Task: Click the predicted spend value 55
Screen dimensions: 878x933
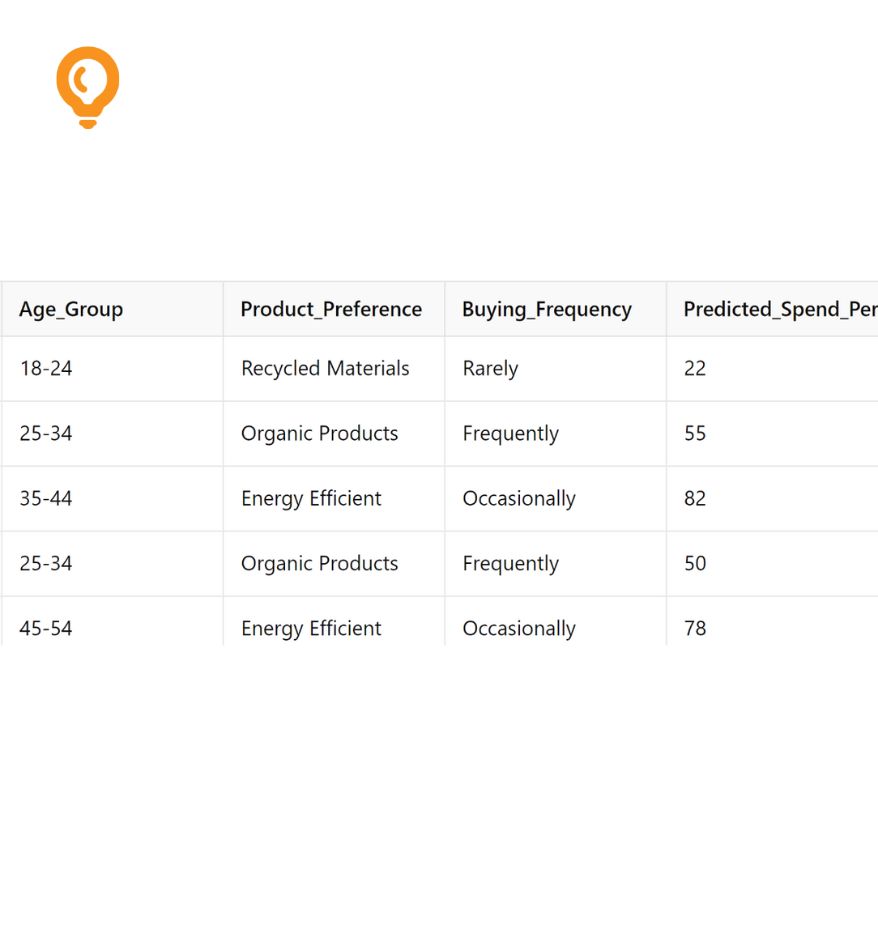Action: click(695, 433)
